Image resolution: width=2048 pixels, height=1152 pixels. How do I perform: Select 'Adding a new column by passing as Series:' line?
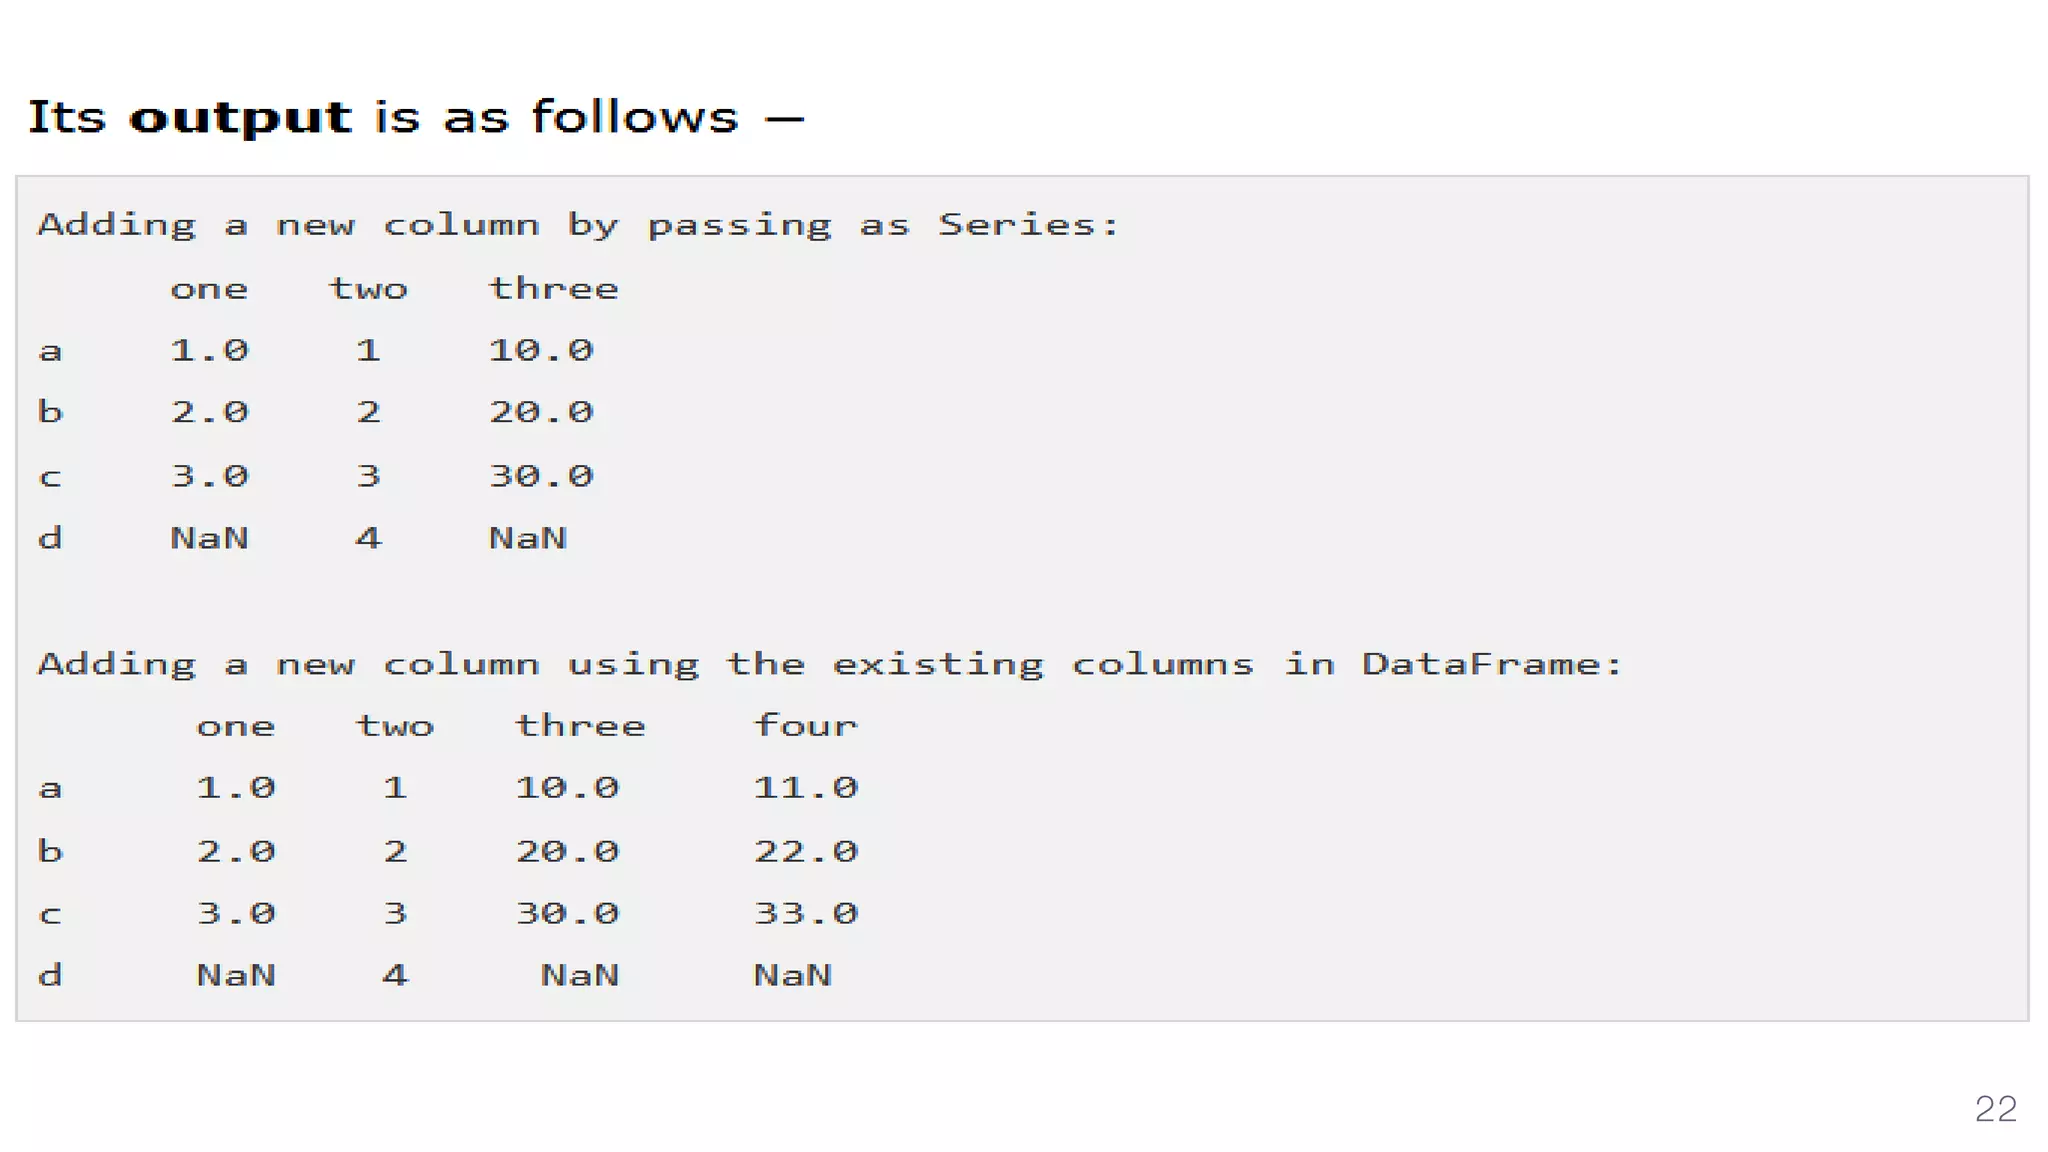[x=578, y=226]
